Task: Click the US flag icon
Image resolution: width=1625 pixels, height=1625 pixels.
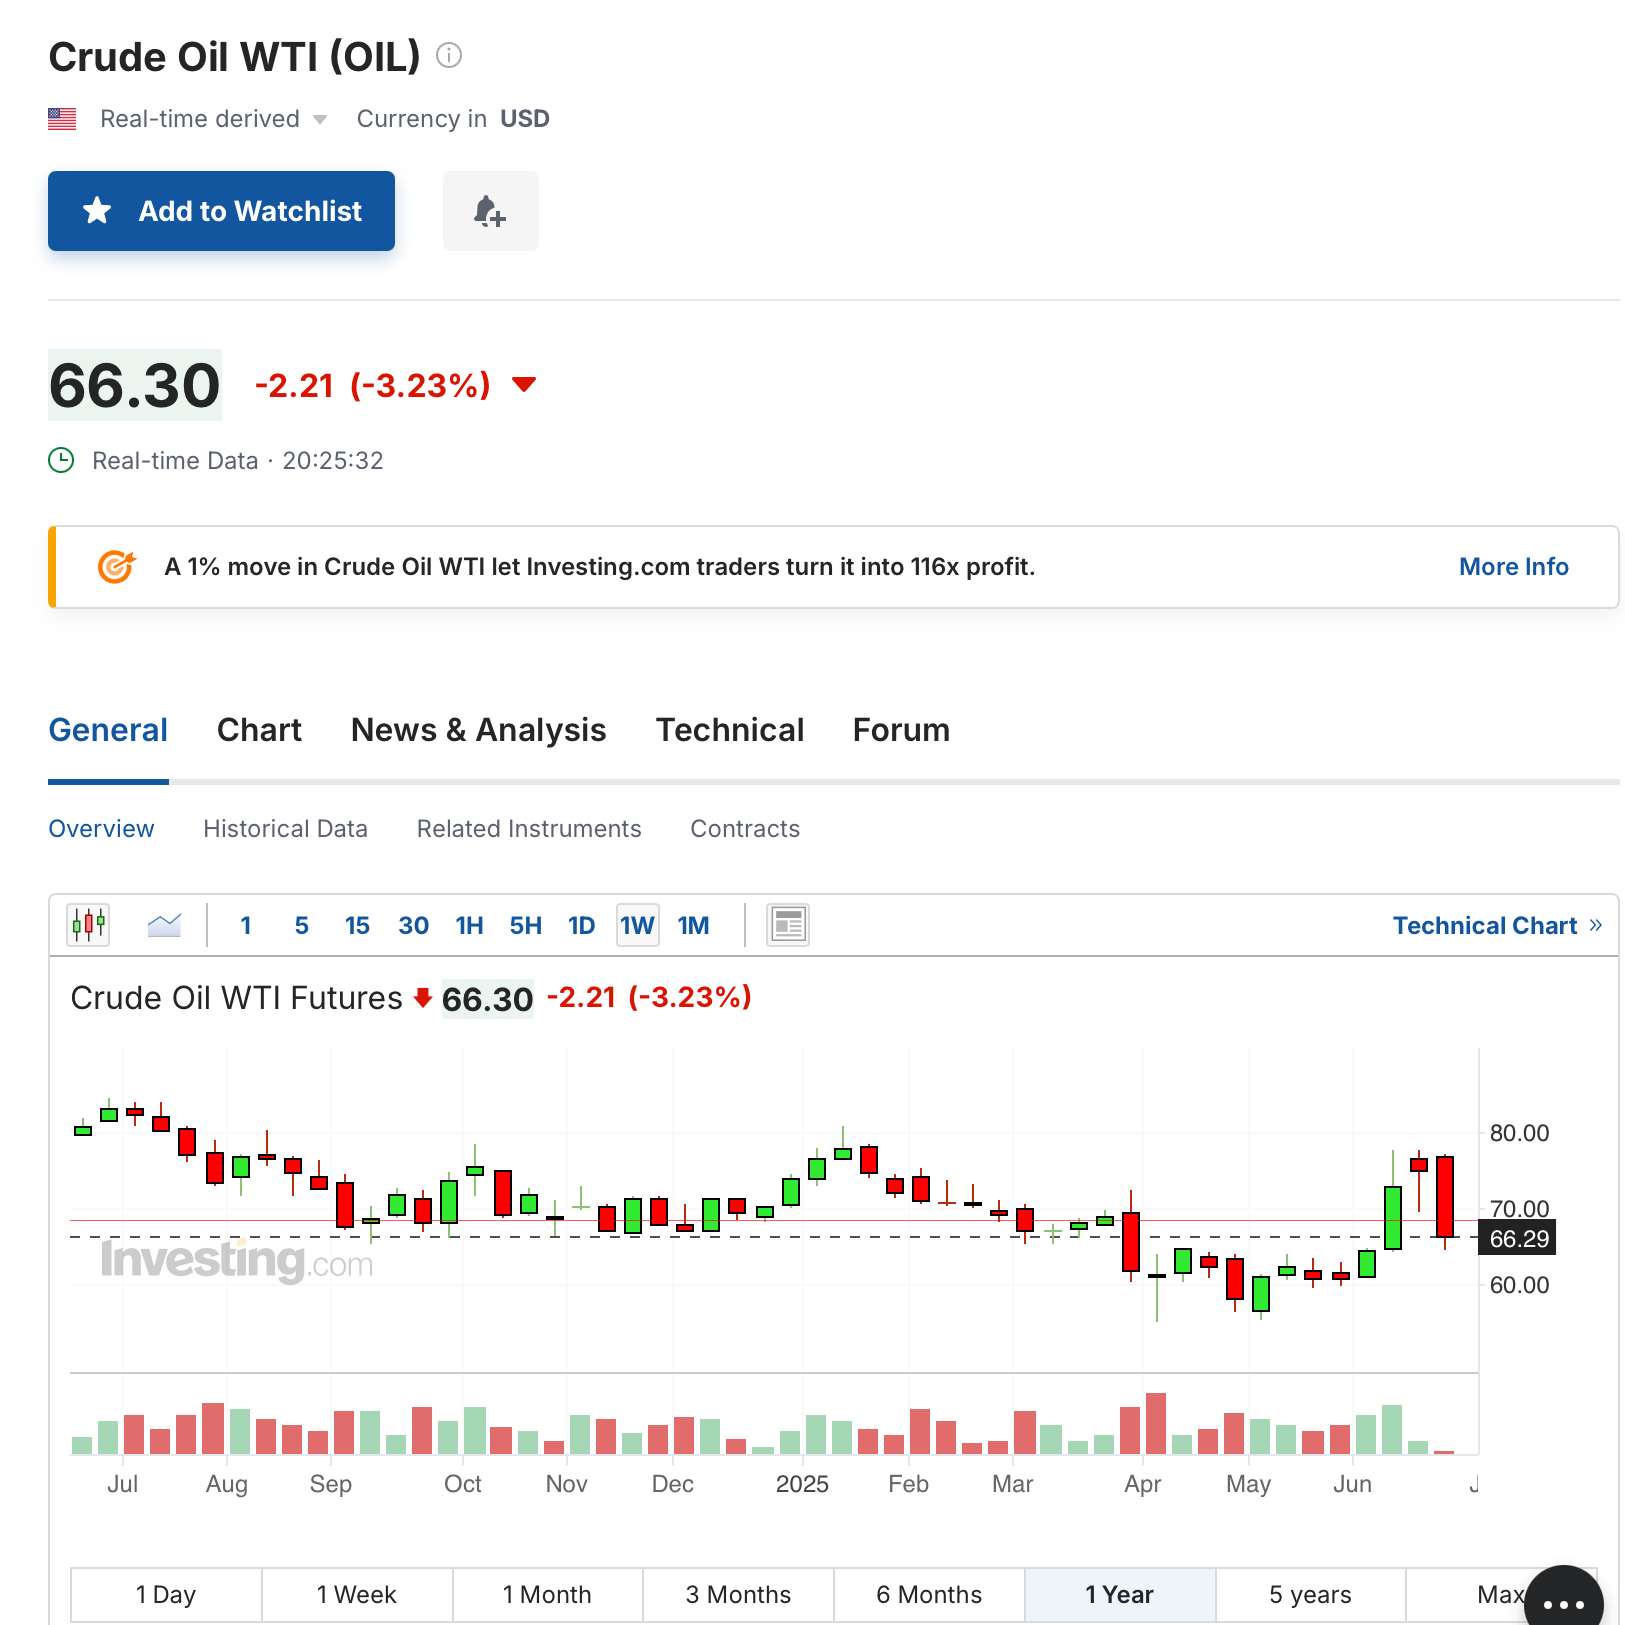Action: click(x=62, y=119)
